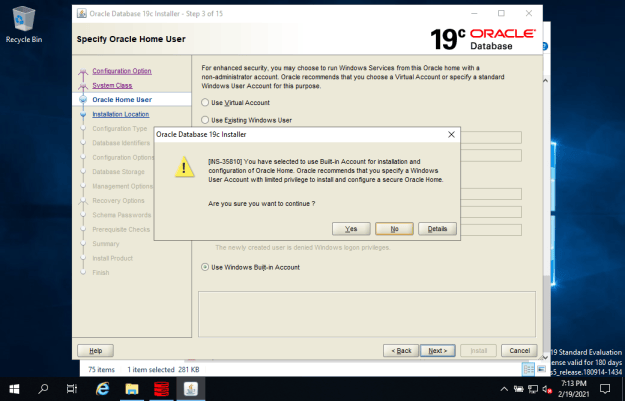Select the Use Virtual Account option

tap(236, 102)
